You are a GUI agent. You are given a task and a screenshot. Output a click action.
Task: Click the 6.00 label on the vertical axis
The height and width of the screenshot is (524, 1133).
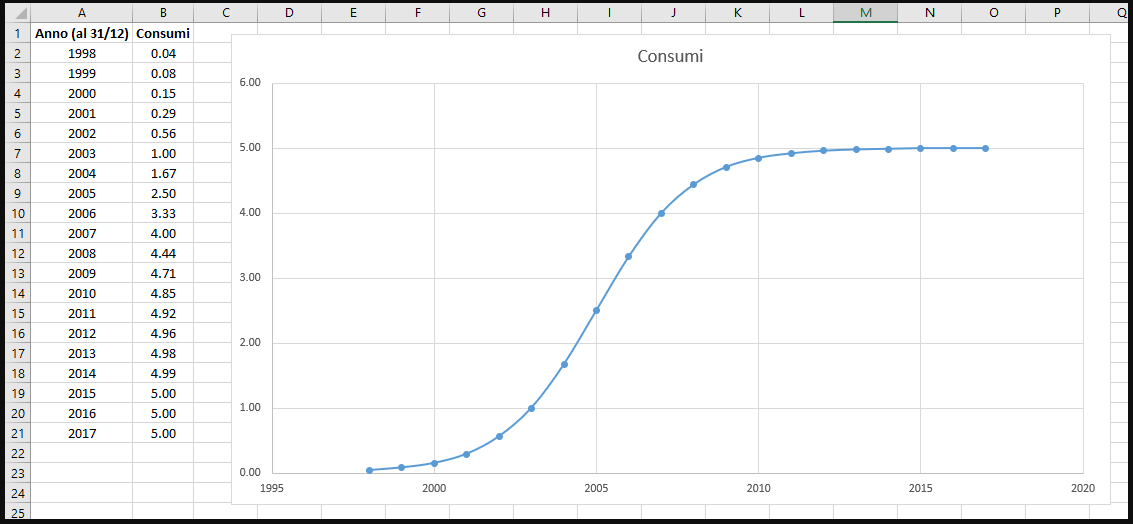[249, 83]
